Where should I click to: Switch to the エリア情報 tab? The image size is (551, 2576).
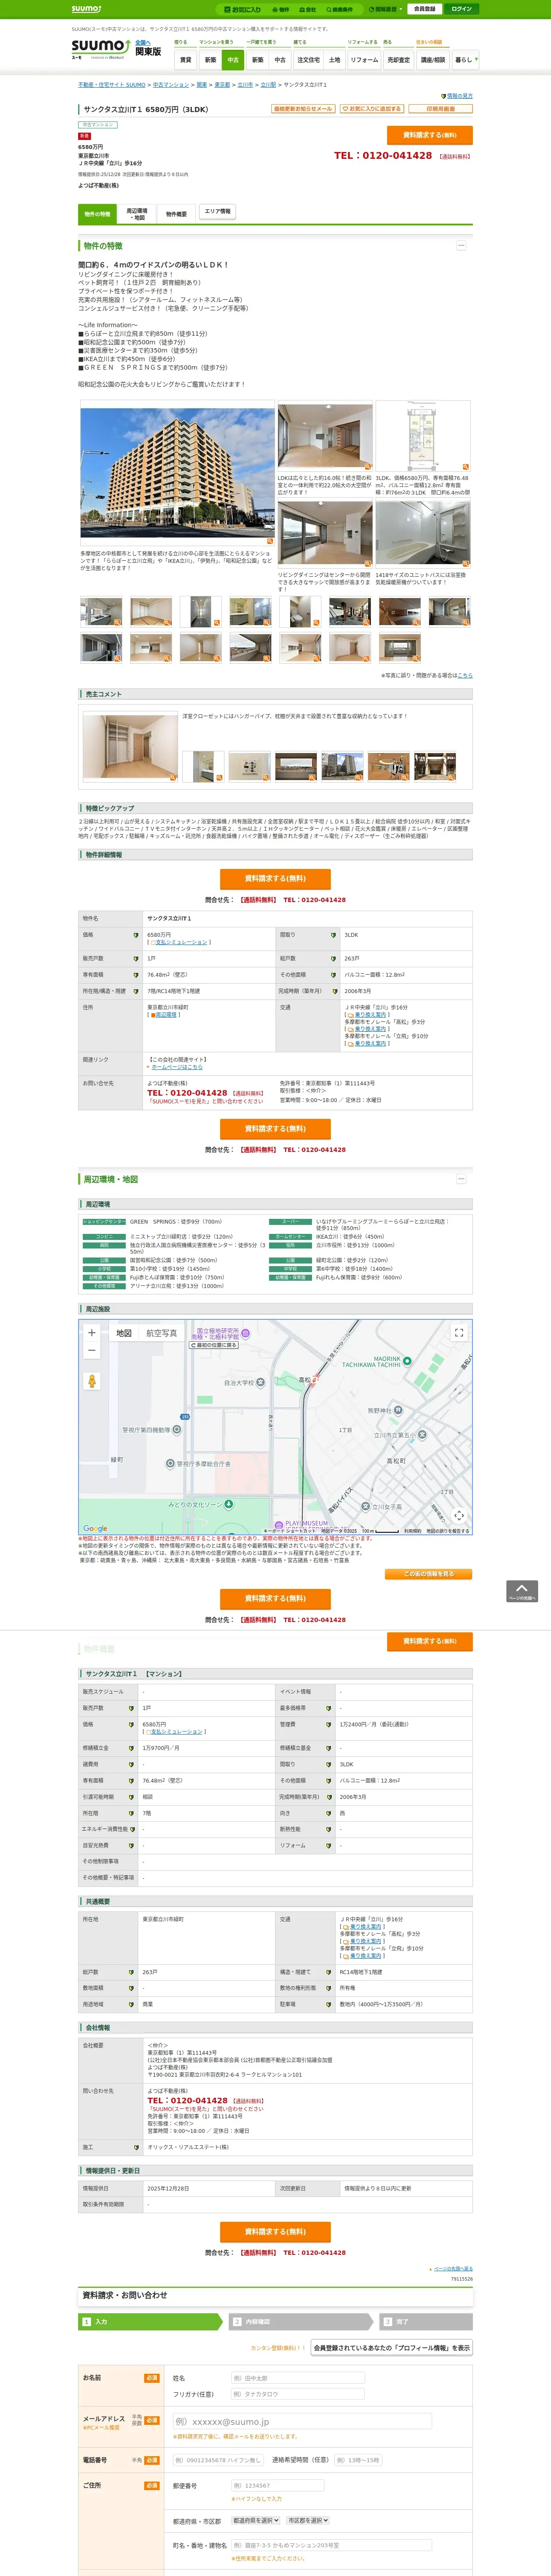click(217, 212)
